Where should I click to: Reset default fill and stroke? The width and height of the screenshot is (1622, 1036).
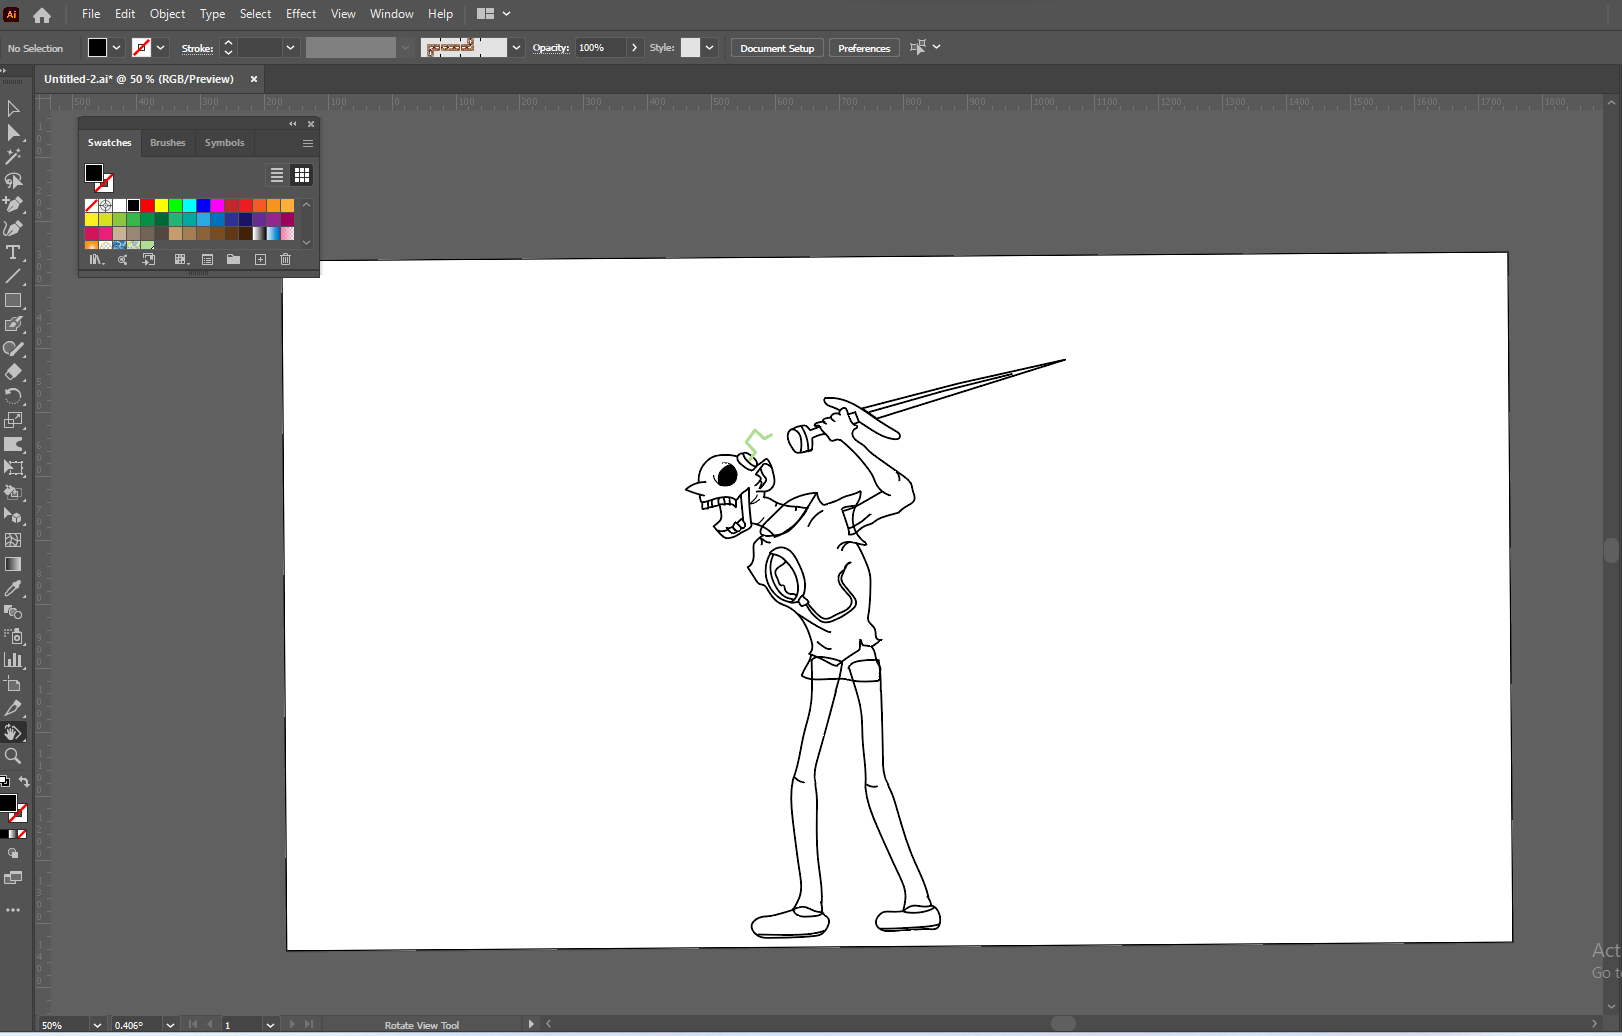coord(5,782)
